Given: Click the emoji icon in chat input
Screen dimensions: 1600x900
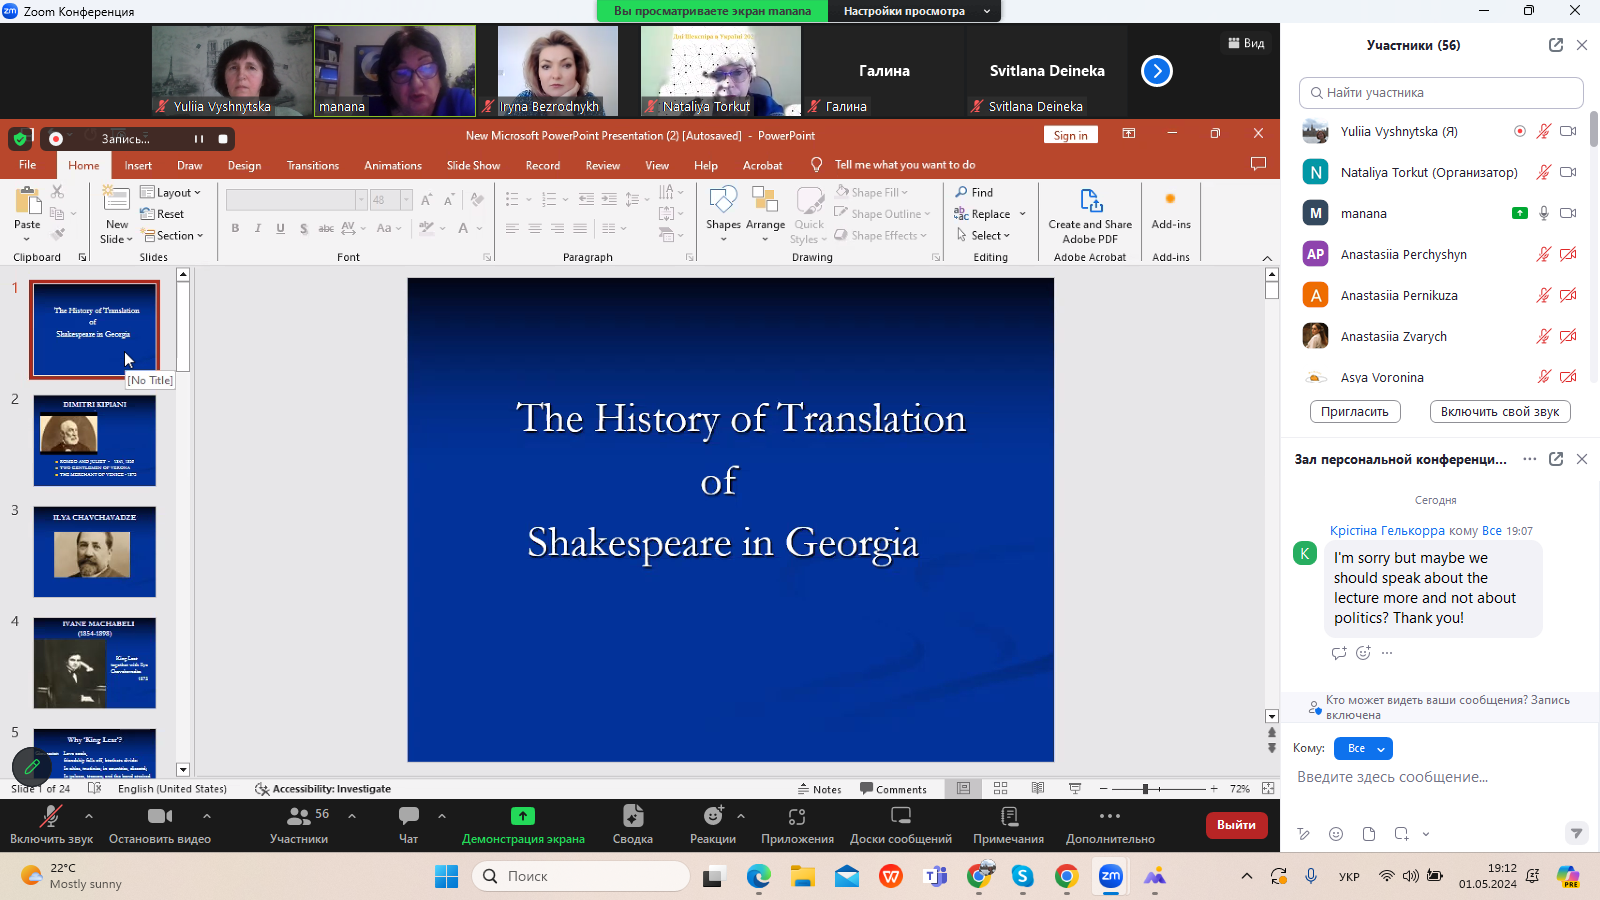Looking at the screenshot, I should click(1336, 834).
